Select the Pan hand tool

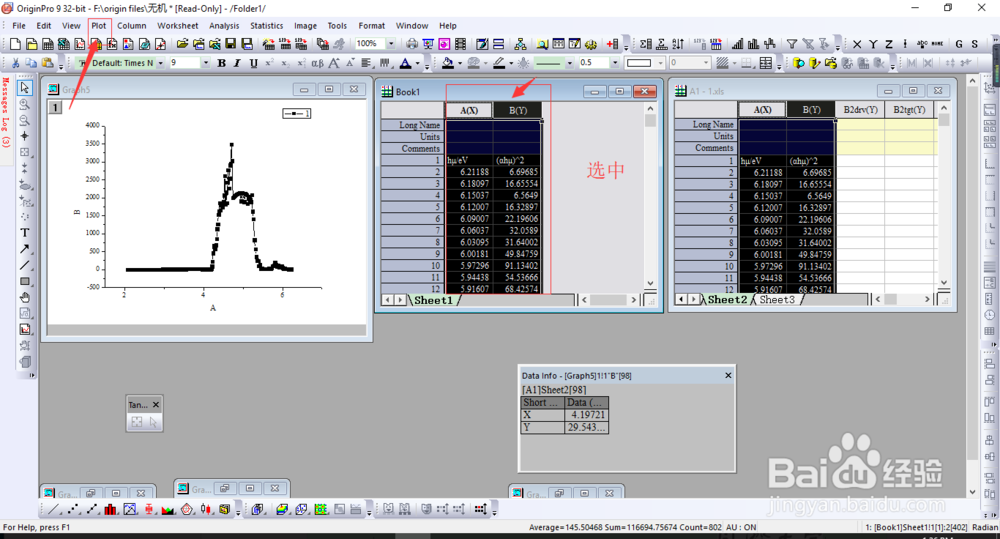pyautogui.click(x=24, y=297)
